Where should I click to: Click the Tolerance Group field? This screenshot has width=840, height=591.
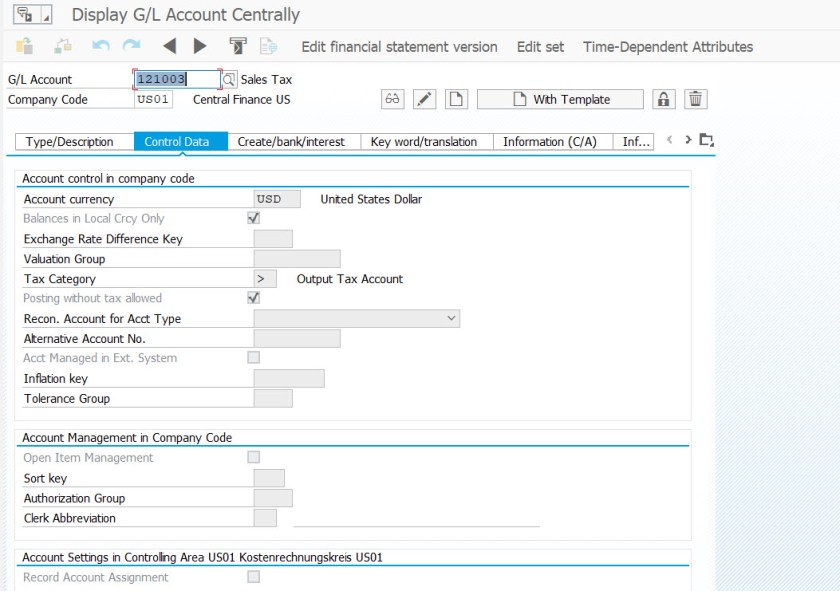click(273, 398)
